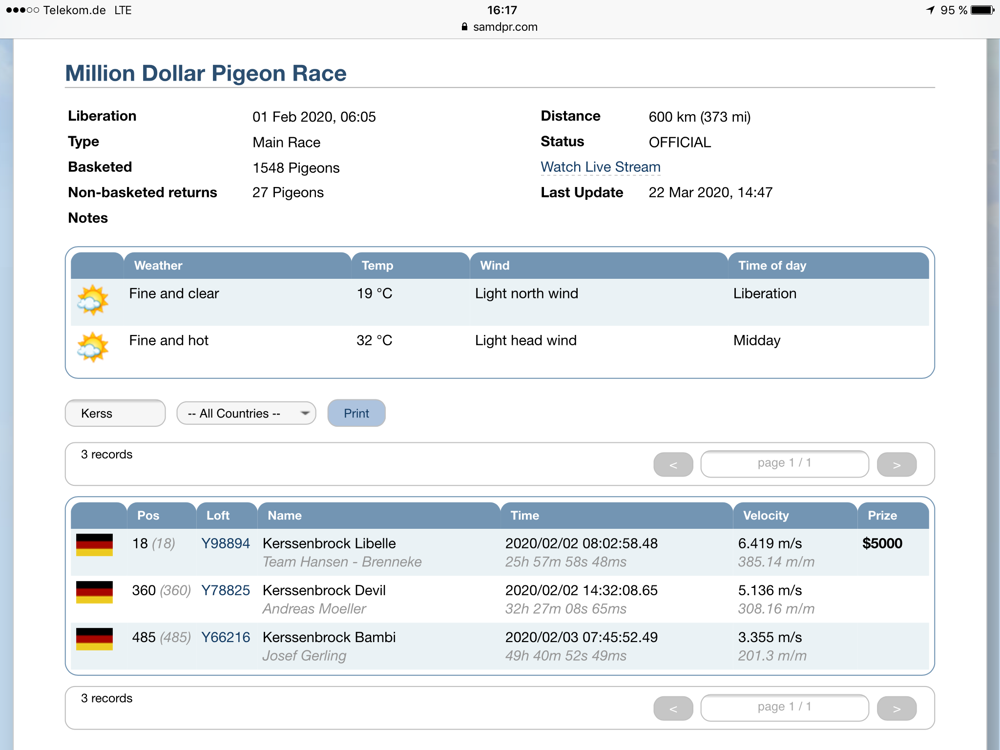Image resolution: width=1000 pixels, height=750 pixels.
Task: Open the Watch Live Stream link
Action: 600,167
